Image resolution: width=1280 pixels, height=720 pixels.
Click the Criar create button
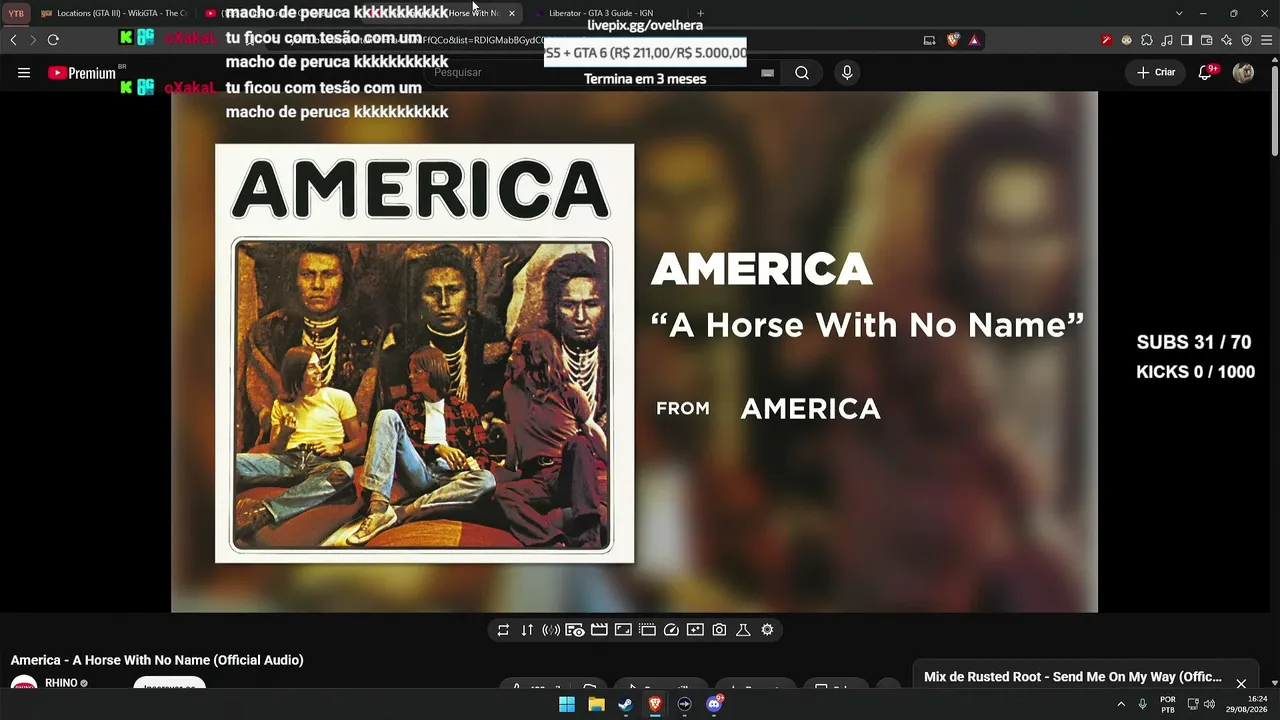[x=1155, y=73]
